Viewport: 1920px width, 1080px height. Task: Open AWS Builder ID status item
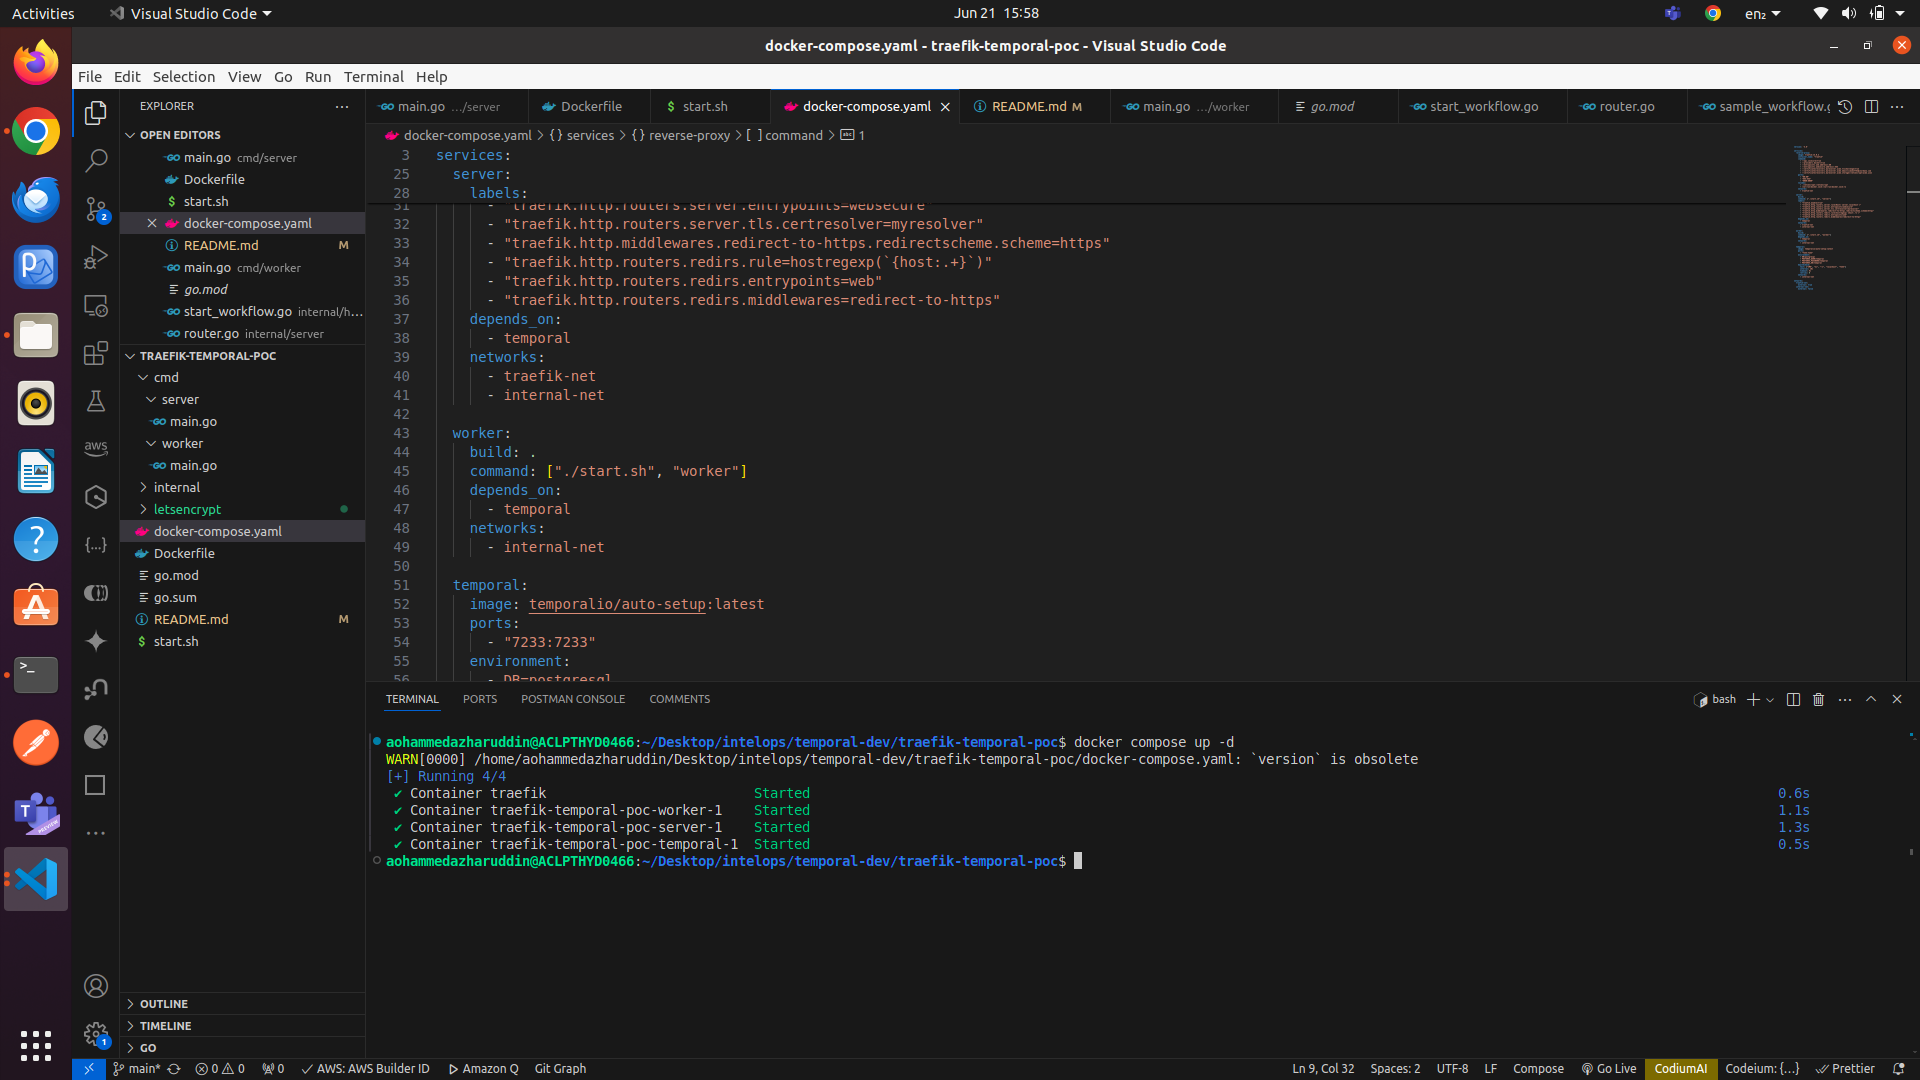[365, 1068]
